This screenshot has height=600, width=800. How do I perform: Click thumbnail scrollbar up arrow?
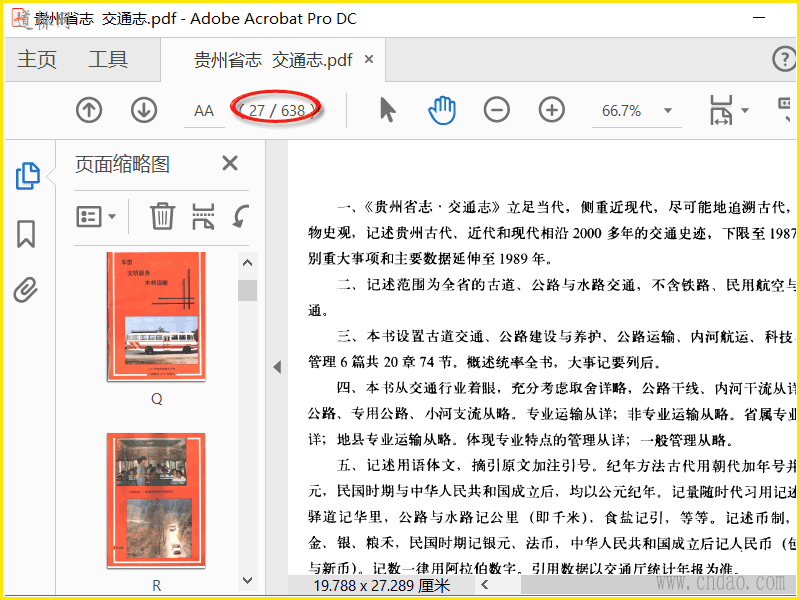click(x=247, y=263)
